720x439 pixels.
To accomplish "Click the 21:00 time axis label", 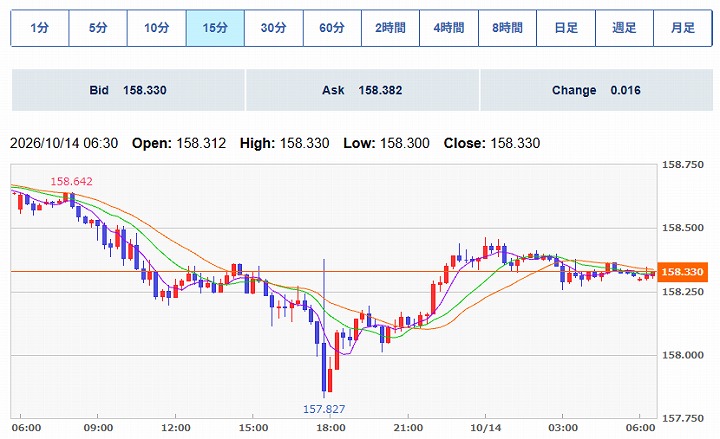I will 408,428.
